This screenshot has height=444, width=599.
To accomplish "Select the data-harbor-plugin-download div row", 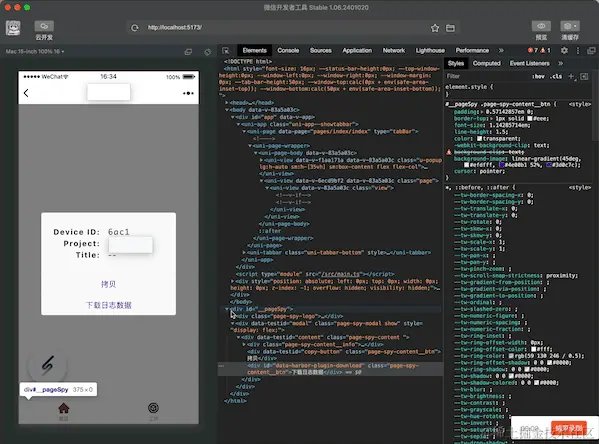I will click(331, 369).
